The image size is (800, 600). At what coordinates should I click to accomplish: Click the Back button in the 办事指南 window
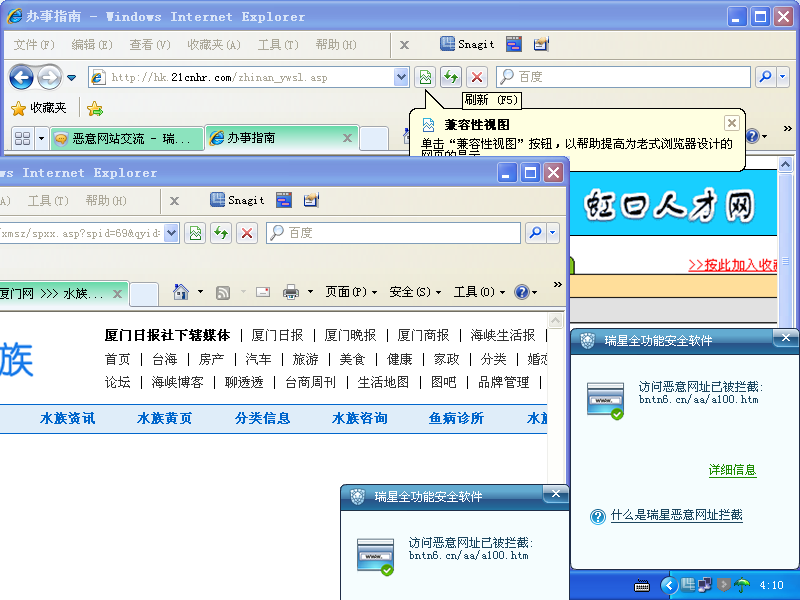21,78
